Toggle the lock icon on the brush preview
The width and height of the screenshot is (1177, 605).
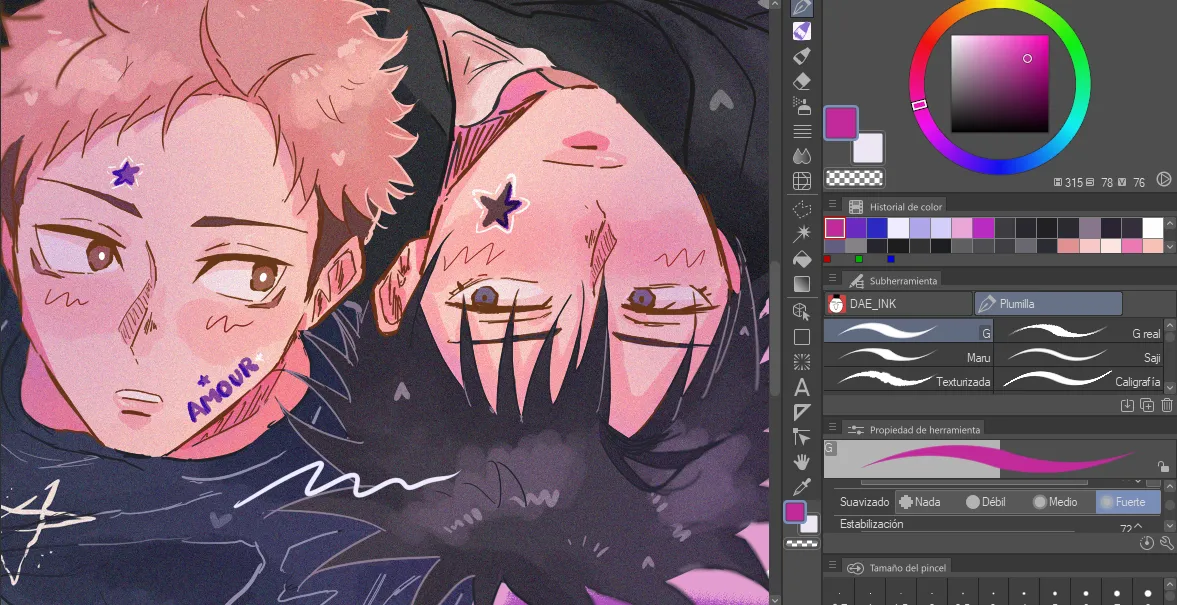[x=1163, y=467]
